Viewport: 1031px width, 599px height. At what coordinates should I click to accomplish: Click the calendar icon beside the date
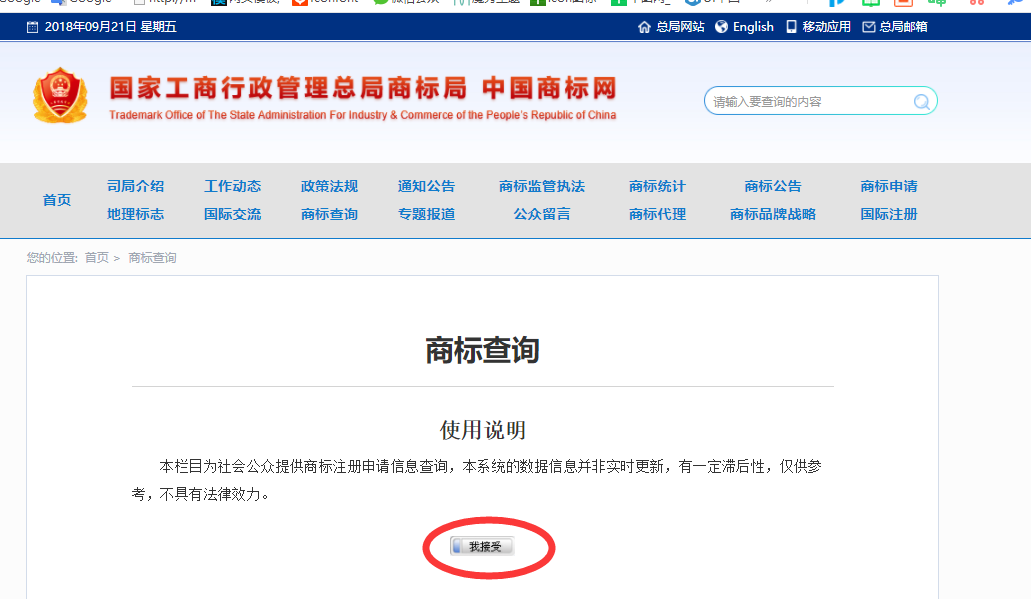click(x=32, y=27)
